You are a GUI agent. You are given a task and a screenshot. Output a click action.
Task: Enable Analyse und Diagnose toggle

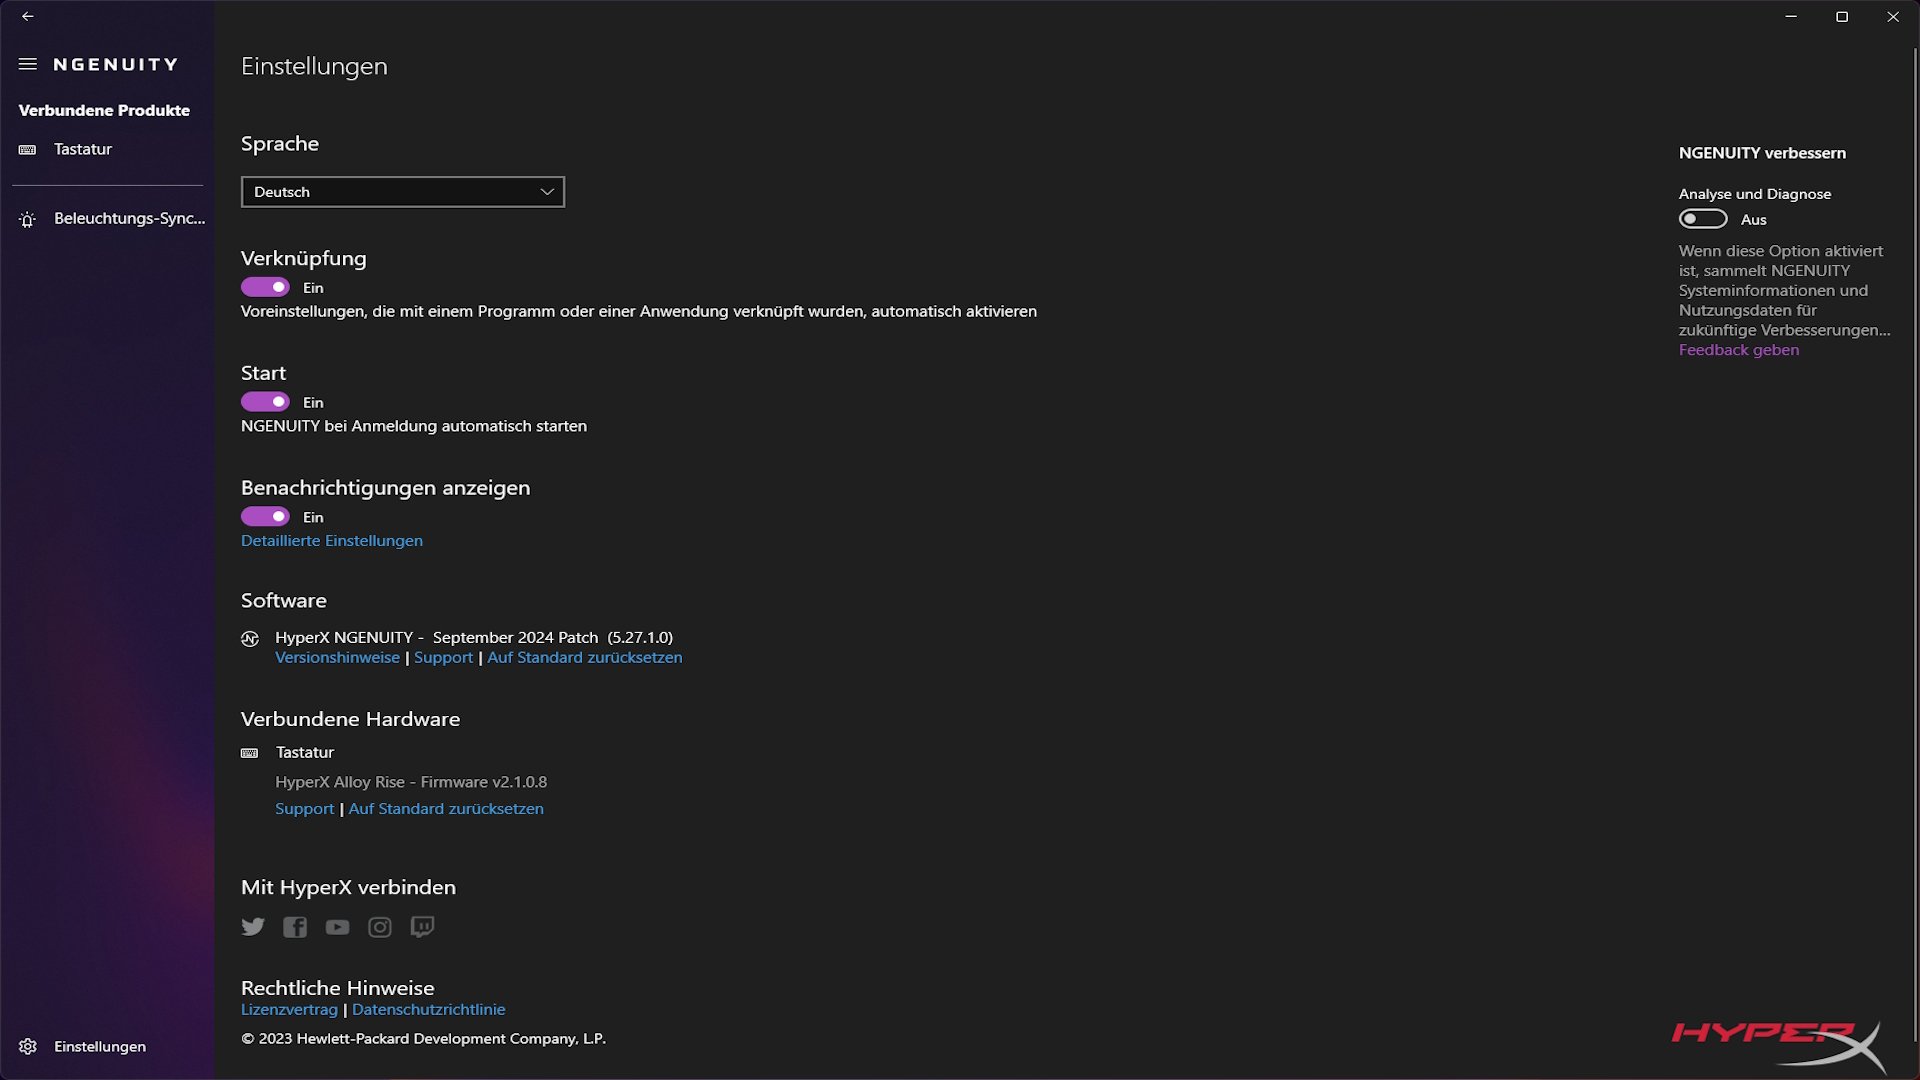[1703, 219]
